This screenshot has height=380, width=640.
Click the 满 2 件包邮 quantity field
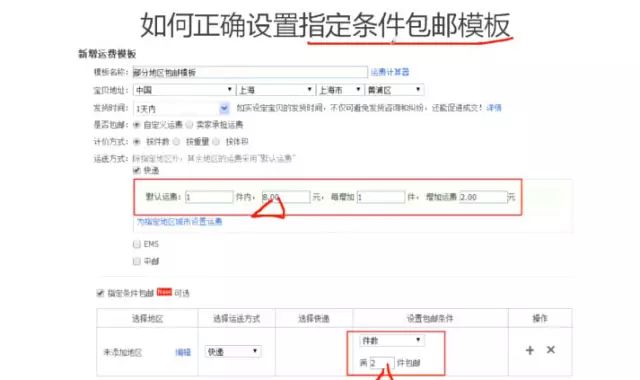[382, 363]
